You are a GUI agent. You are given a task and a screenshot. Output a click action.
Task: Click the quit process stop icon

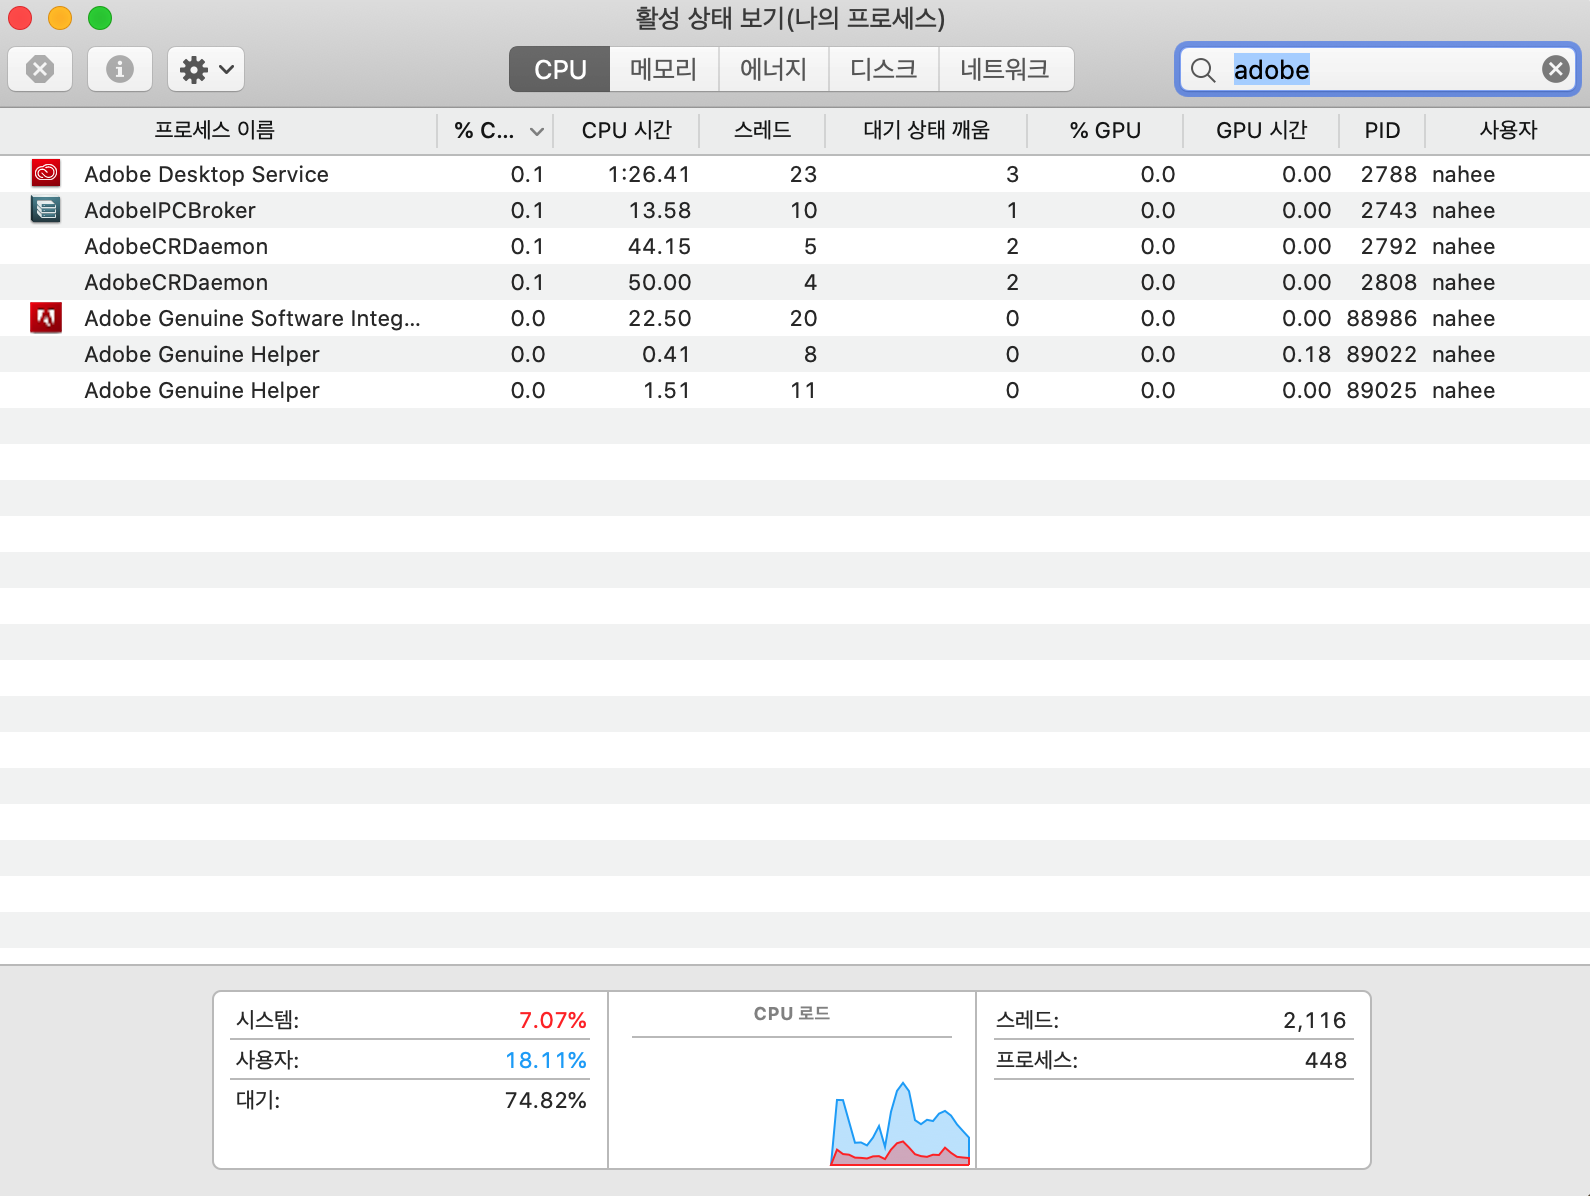pos(40,69)
